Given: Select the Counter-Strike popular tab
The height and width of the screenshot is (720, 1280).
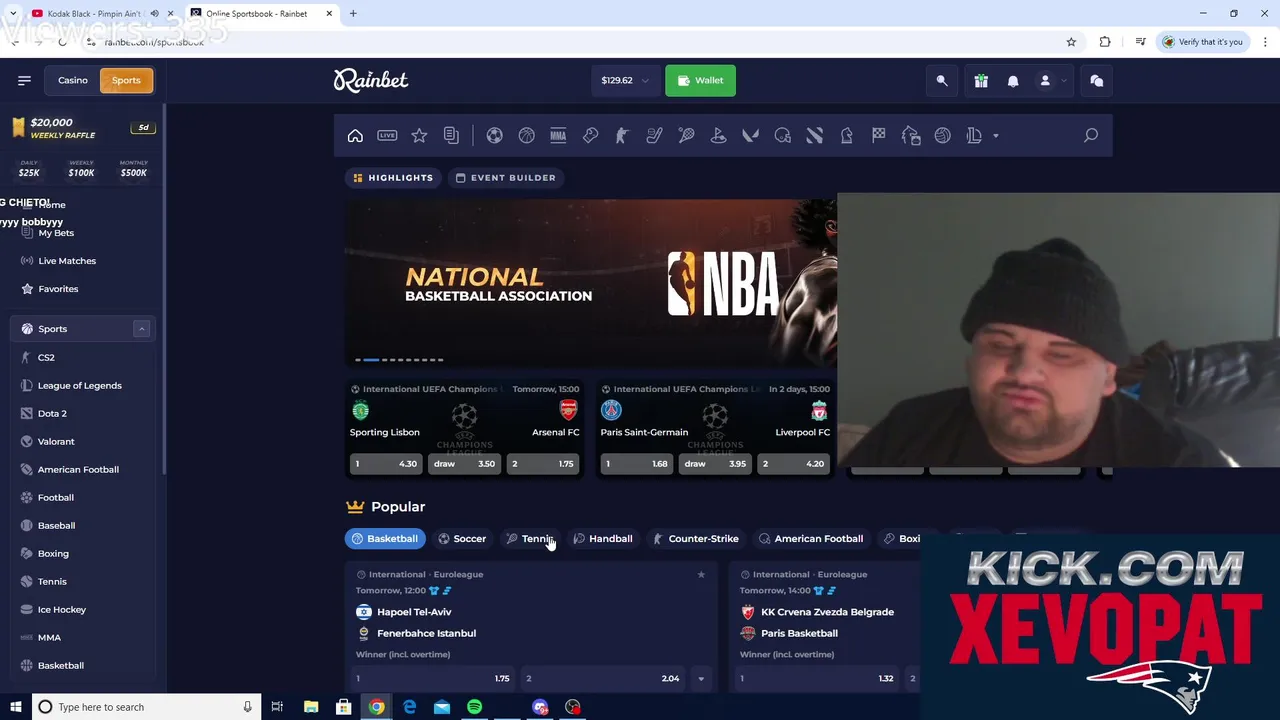Looking at the screenshot, I should (x=695, y=538).
